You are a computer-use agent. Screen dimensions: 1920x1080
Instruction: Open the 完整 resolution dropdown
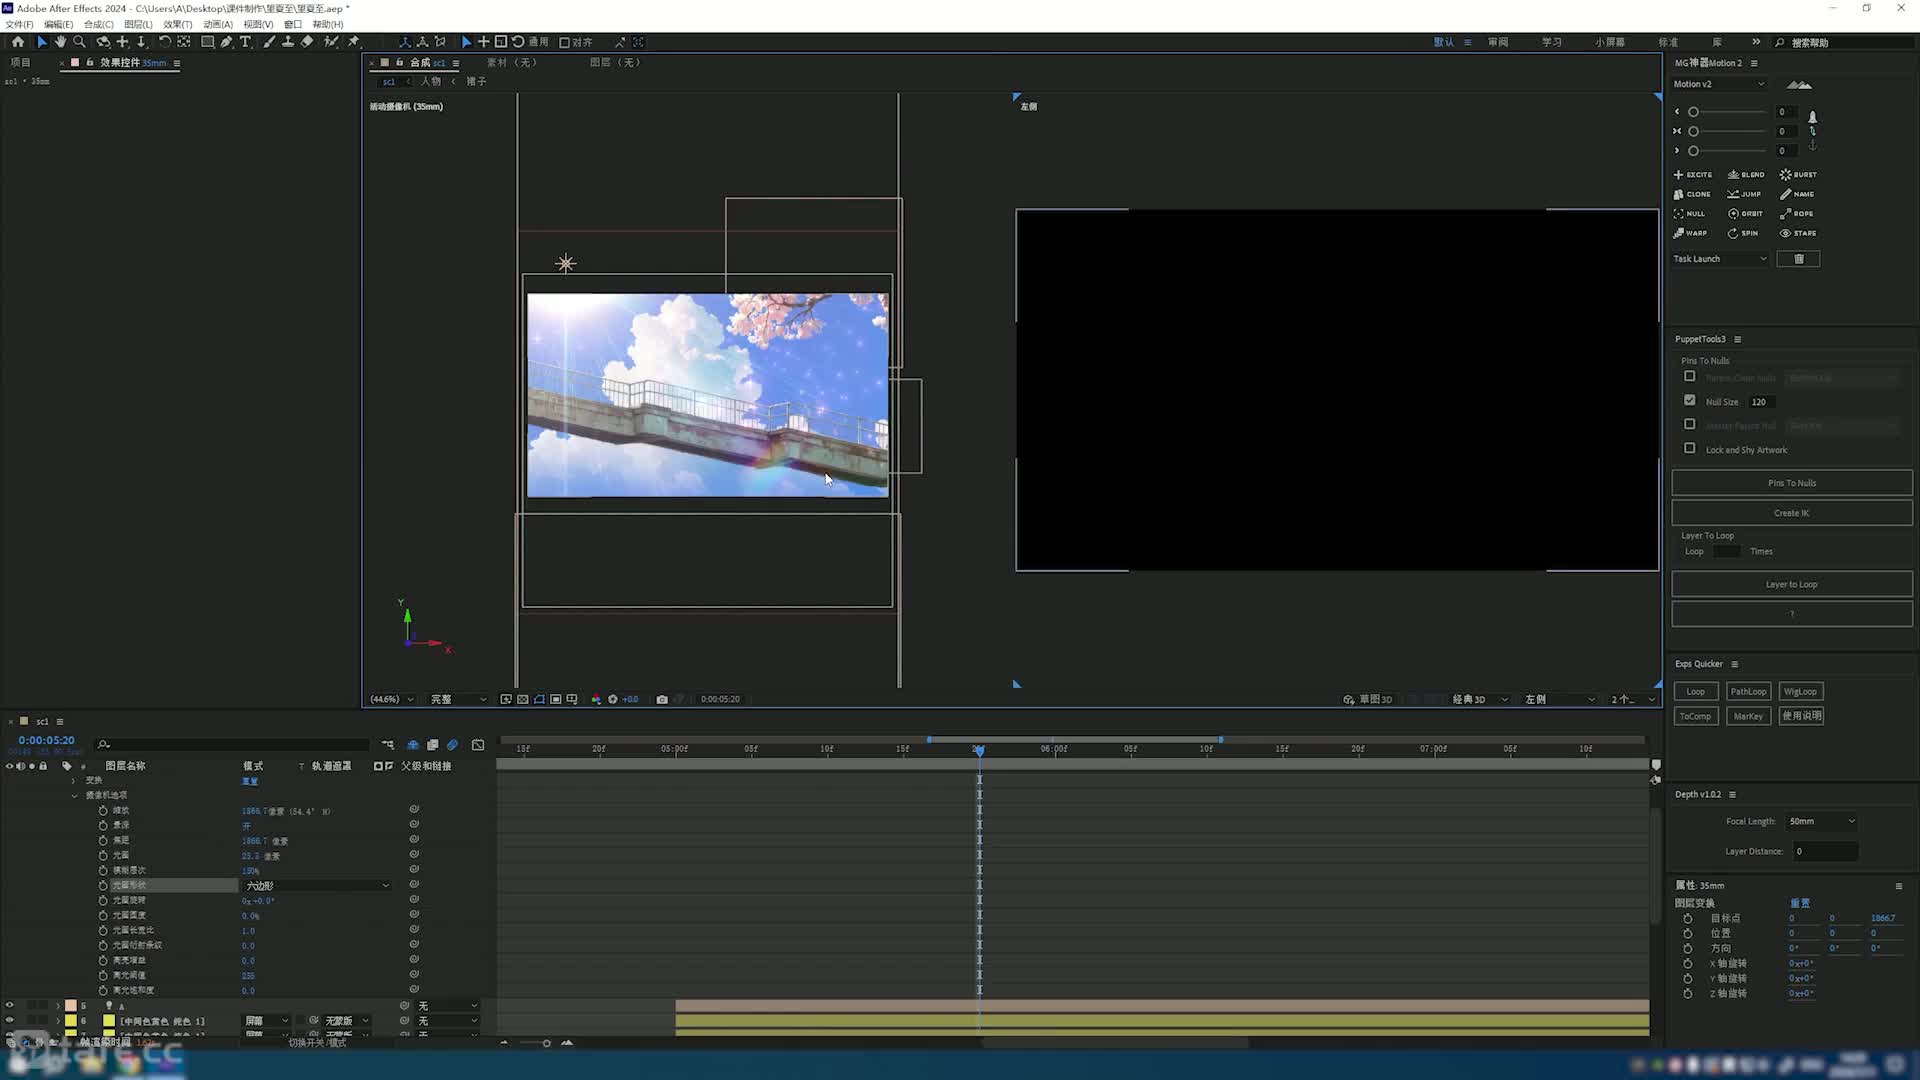(458, 699)
